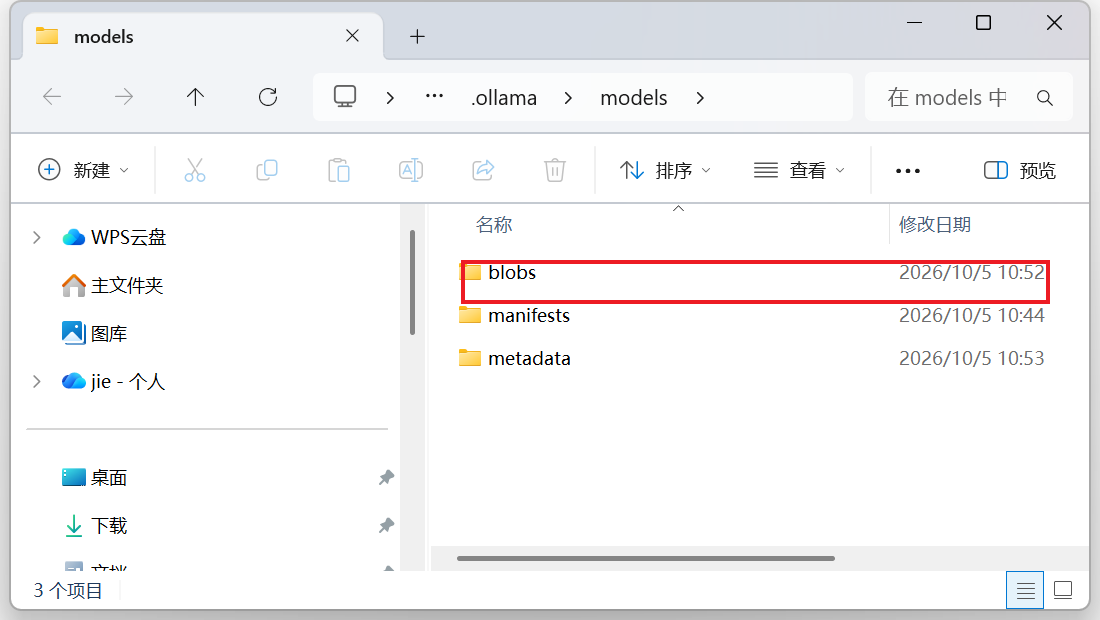Expand the chevron after .ollama breadcrumb
This screenshot has height=620, width=1100.
coord(568,97)
